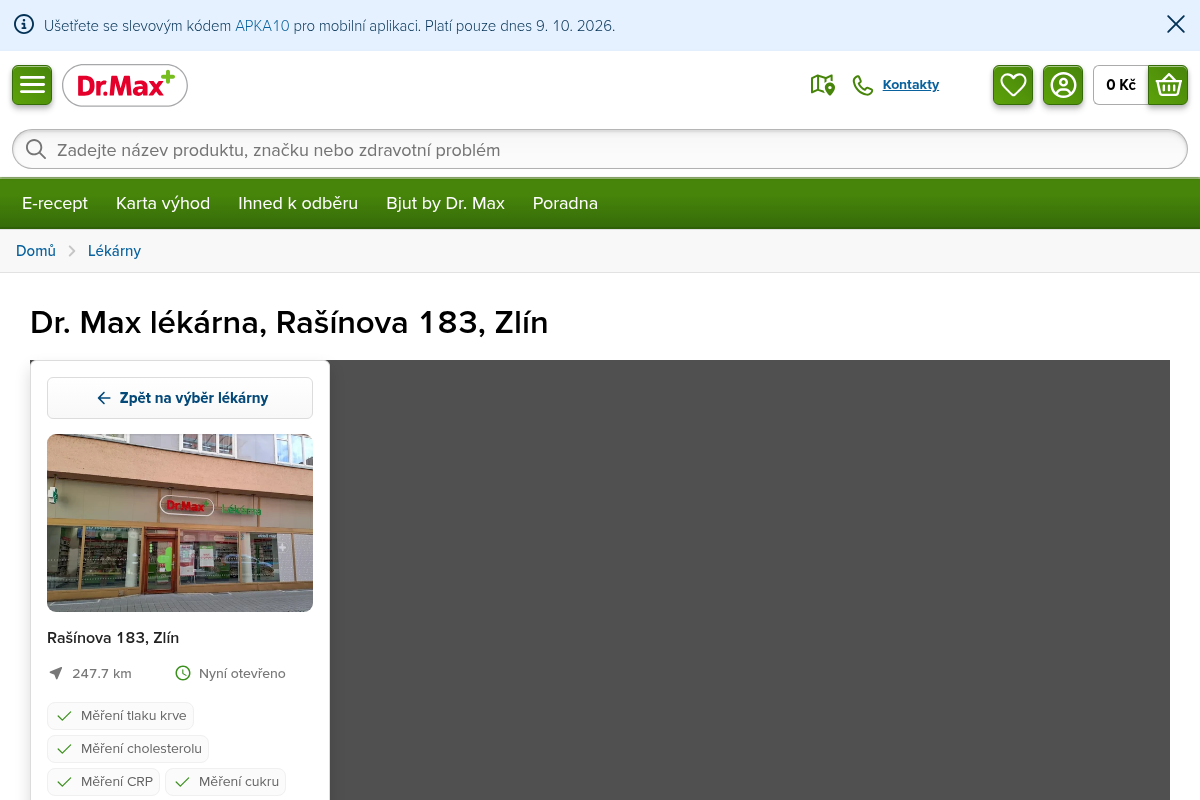Open the green hamburger menu

[32, 85]
